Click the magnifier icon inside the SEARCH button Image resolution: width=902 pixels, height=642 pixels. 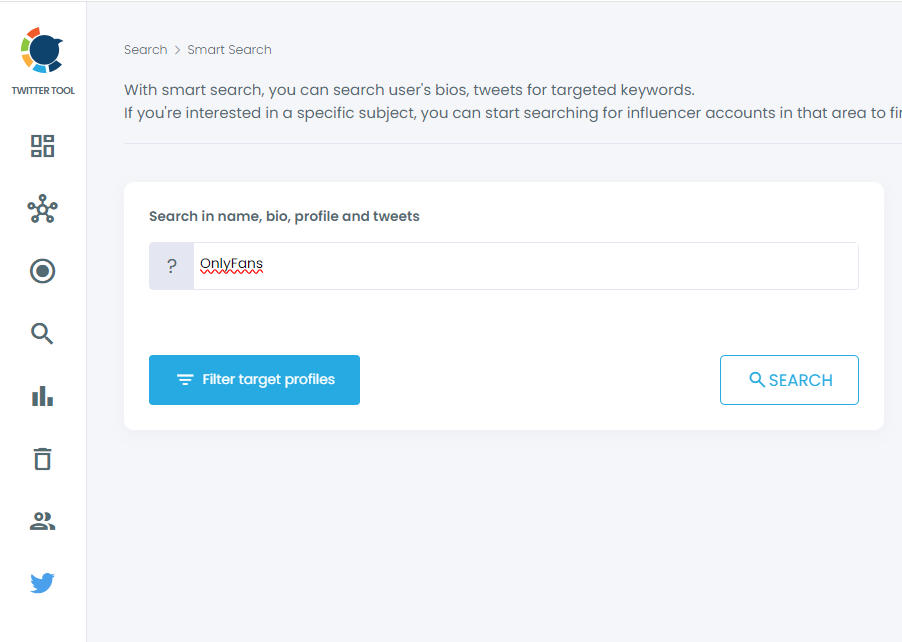[756, 380]
